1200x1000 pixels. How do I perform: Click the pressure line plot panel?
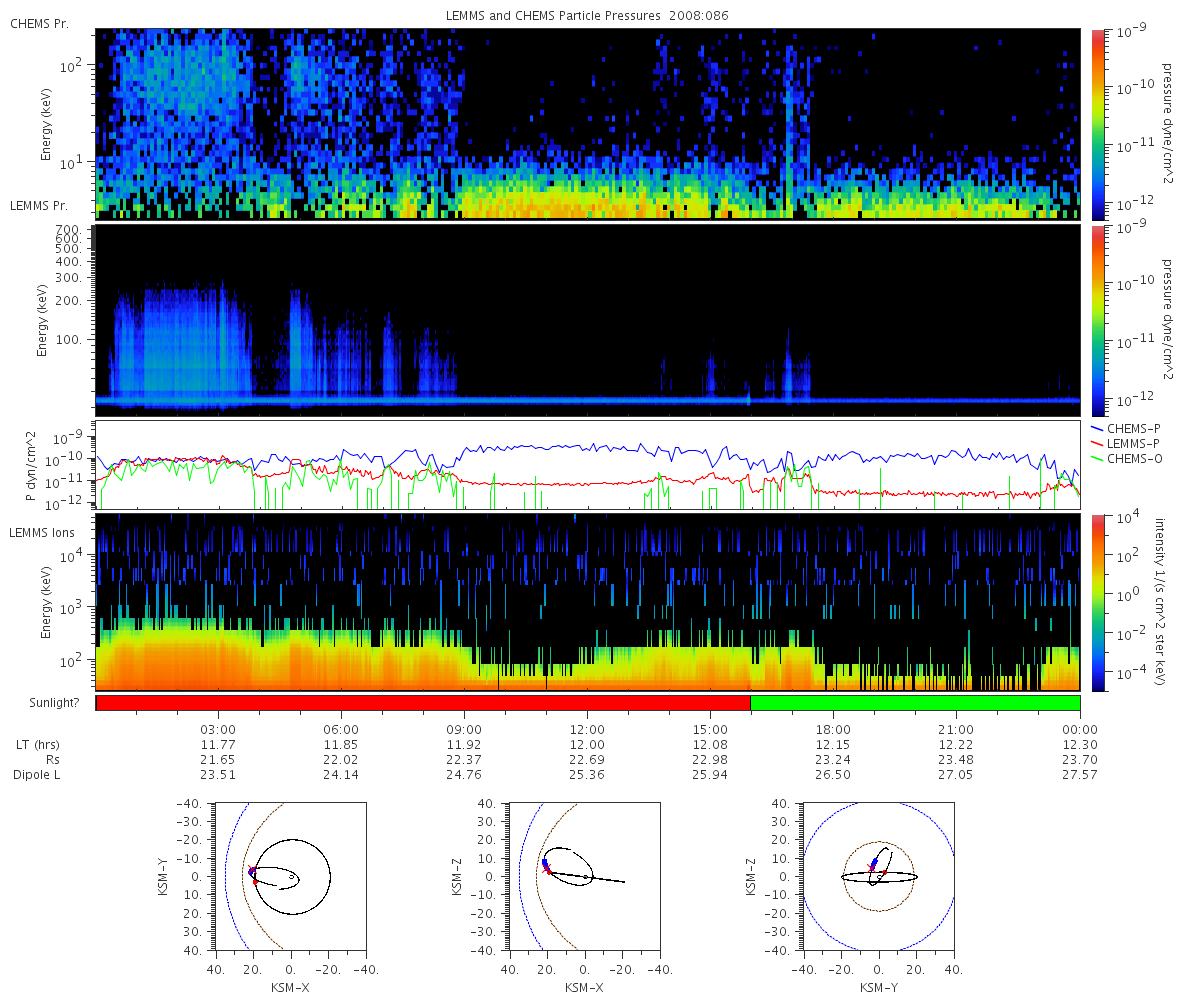(x=588, y=465)
